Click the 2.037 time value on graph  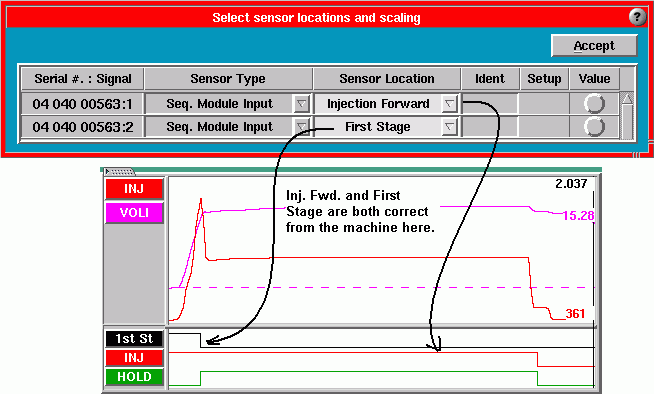click(x=571, y=183)
